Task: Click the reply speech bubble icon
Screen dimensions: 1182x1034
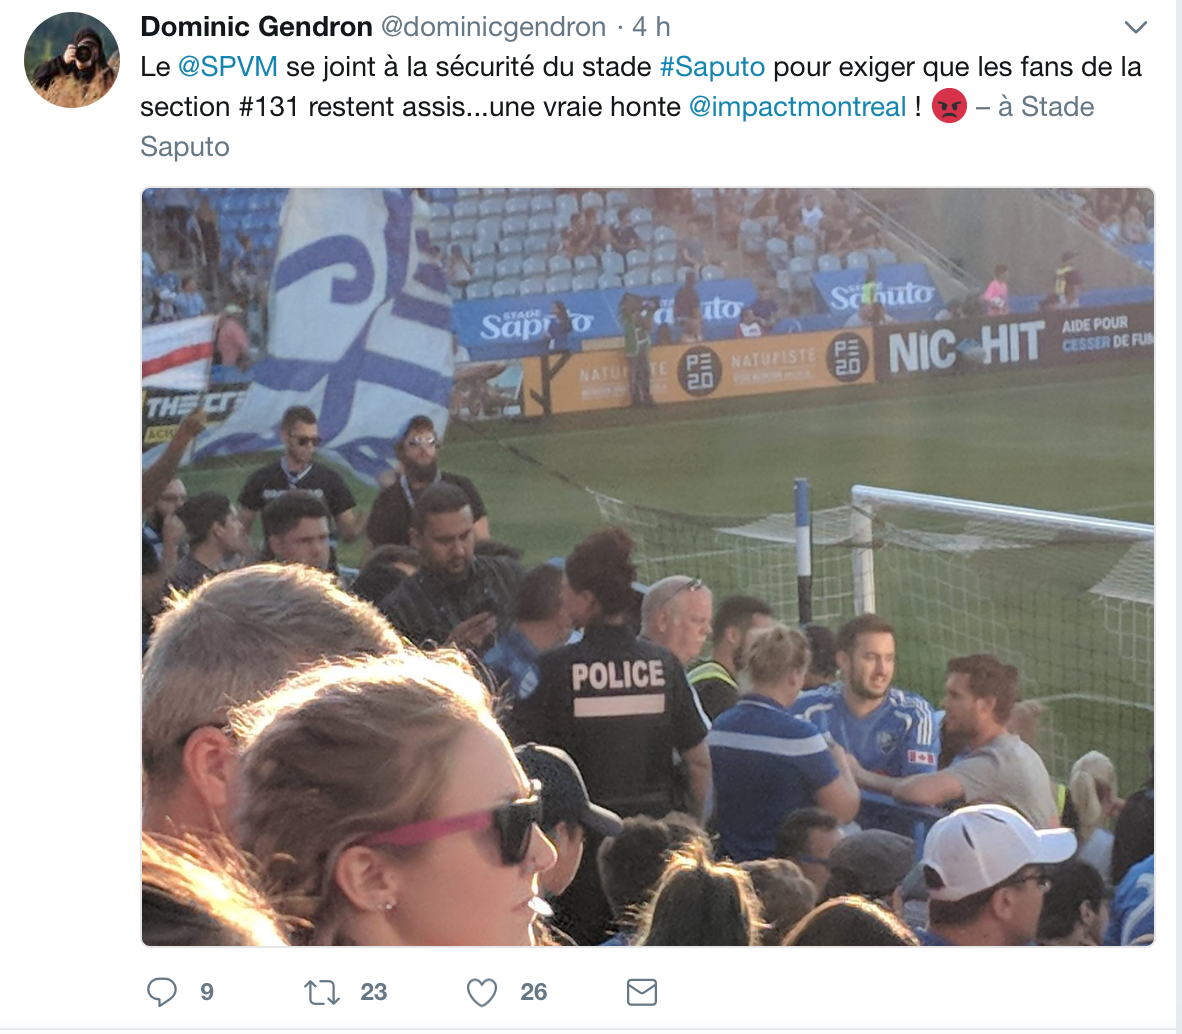Action: click(x=161, y=992)
